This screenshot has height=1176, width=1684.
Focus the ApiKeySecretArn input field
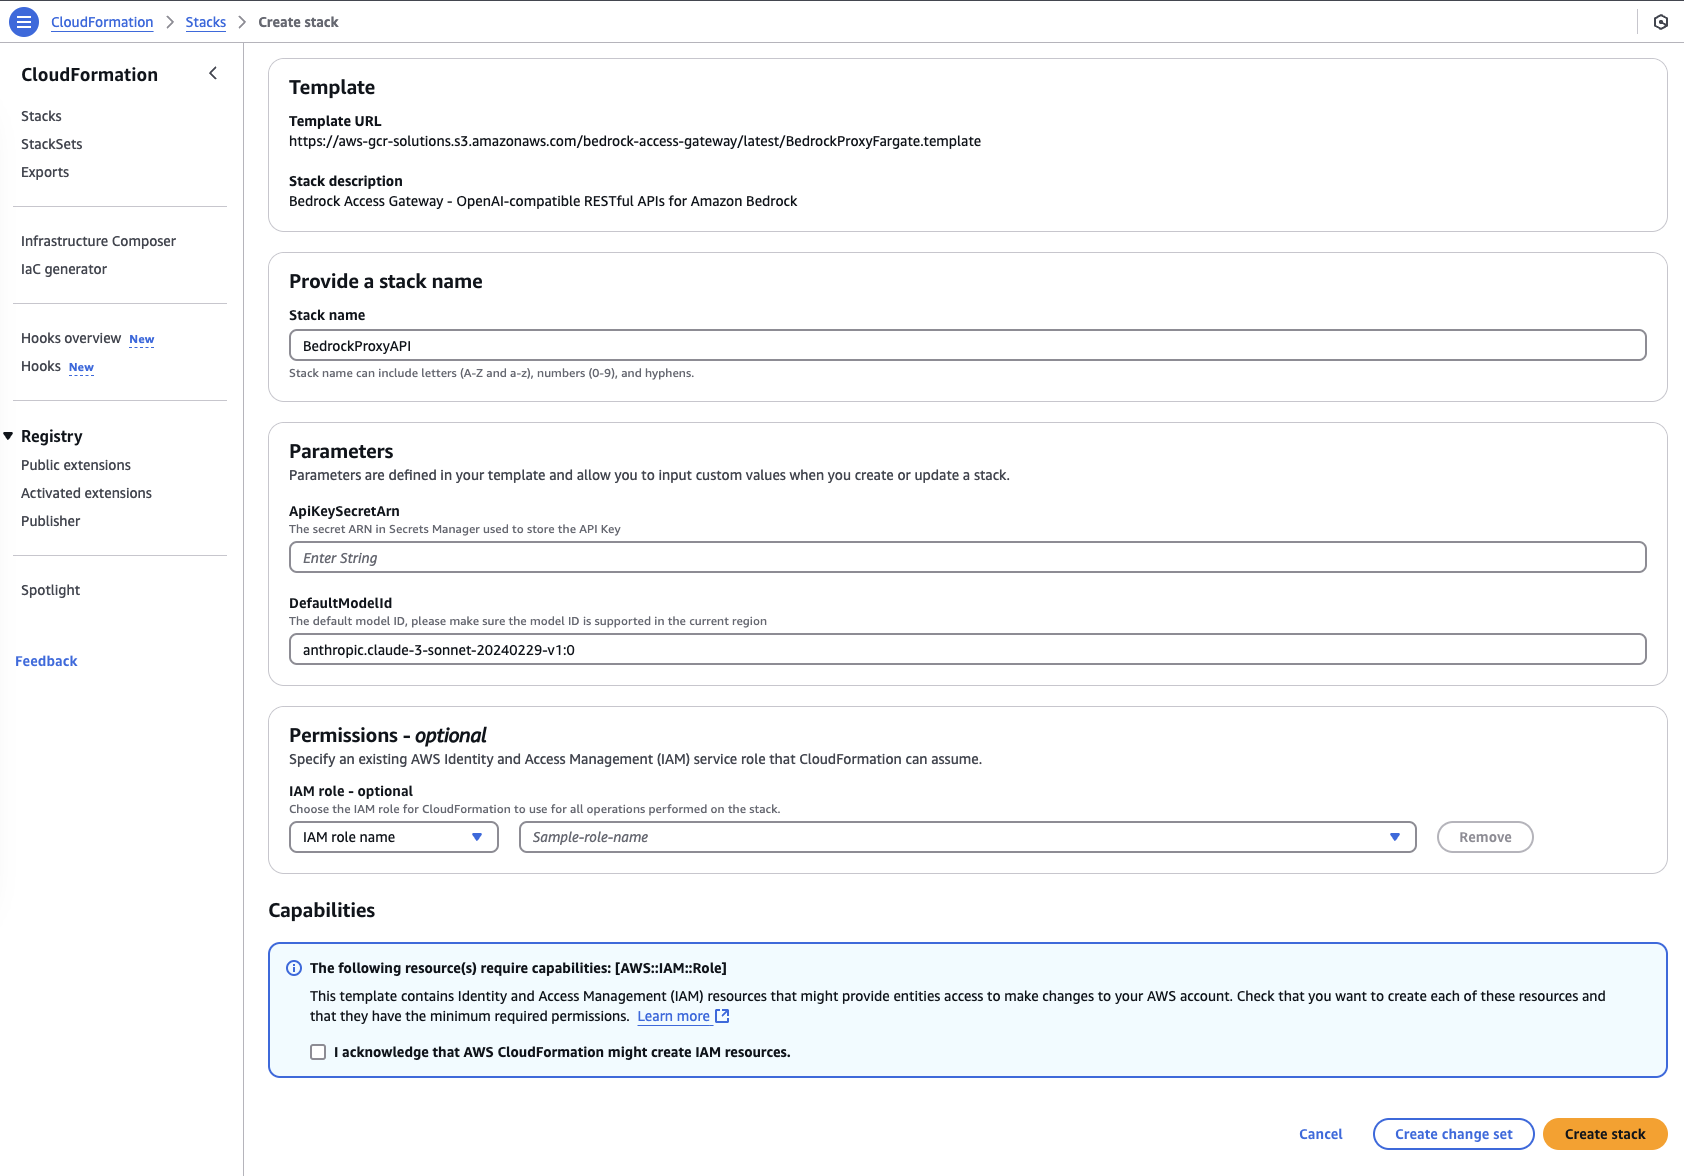(x=968, y=557)
